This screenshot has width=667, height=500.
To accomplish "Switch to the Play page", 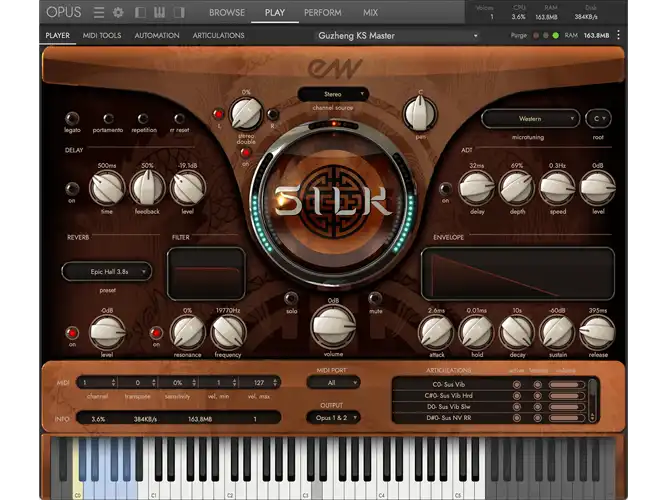I will [x=275, y=13].
